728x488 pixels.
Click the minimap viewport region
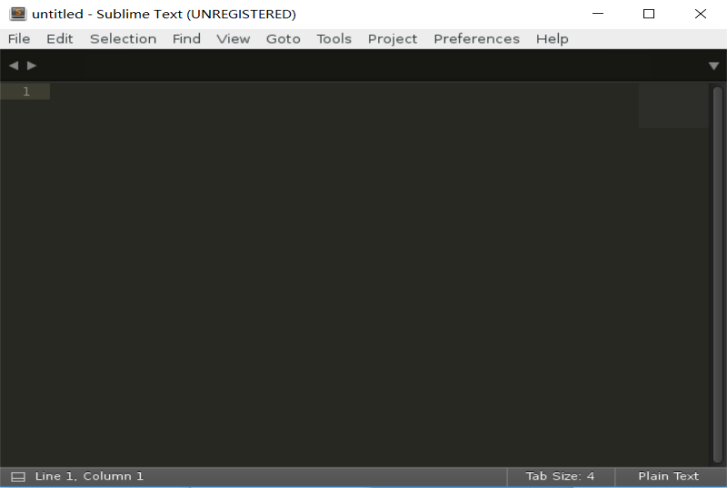[x=673, y=105]
